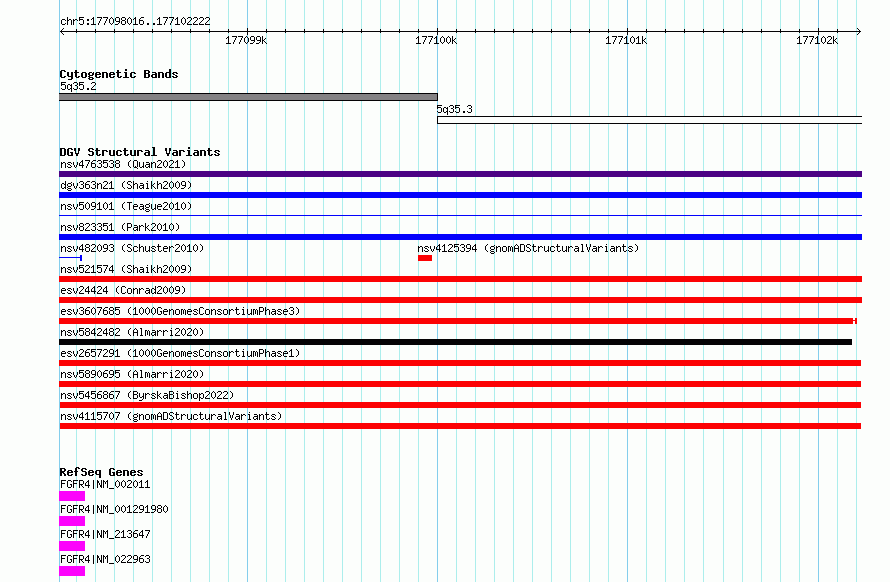Image resolution: width=890 pixels, height=582 pixels.
Task: Select the magenta FGFR4|NM_001291980 exon block
Action: (x=72, y=521)
